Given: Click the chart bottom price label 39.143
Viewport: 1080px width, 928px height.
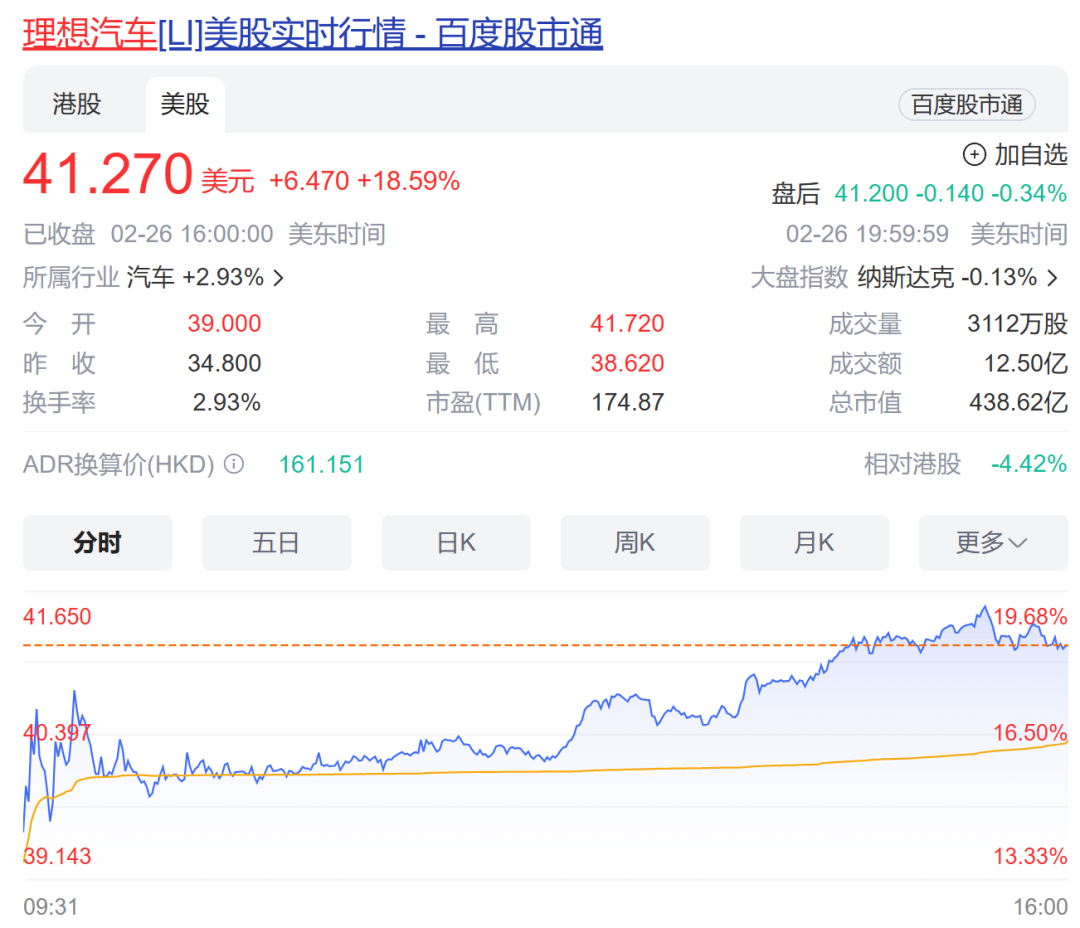Looking at the screenshot, I should coord(57,856).
